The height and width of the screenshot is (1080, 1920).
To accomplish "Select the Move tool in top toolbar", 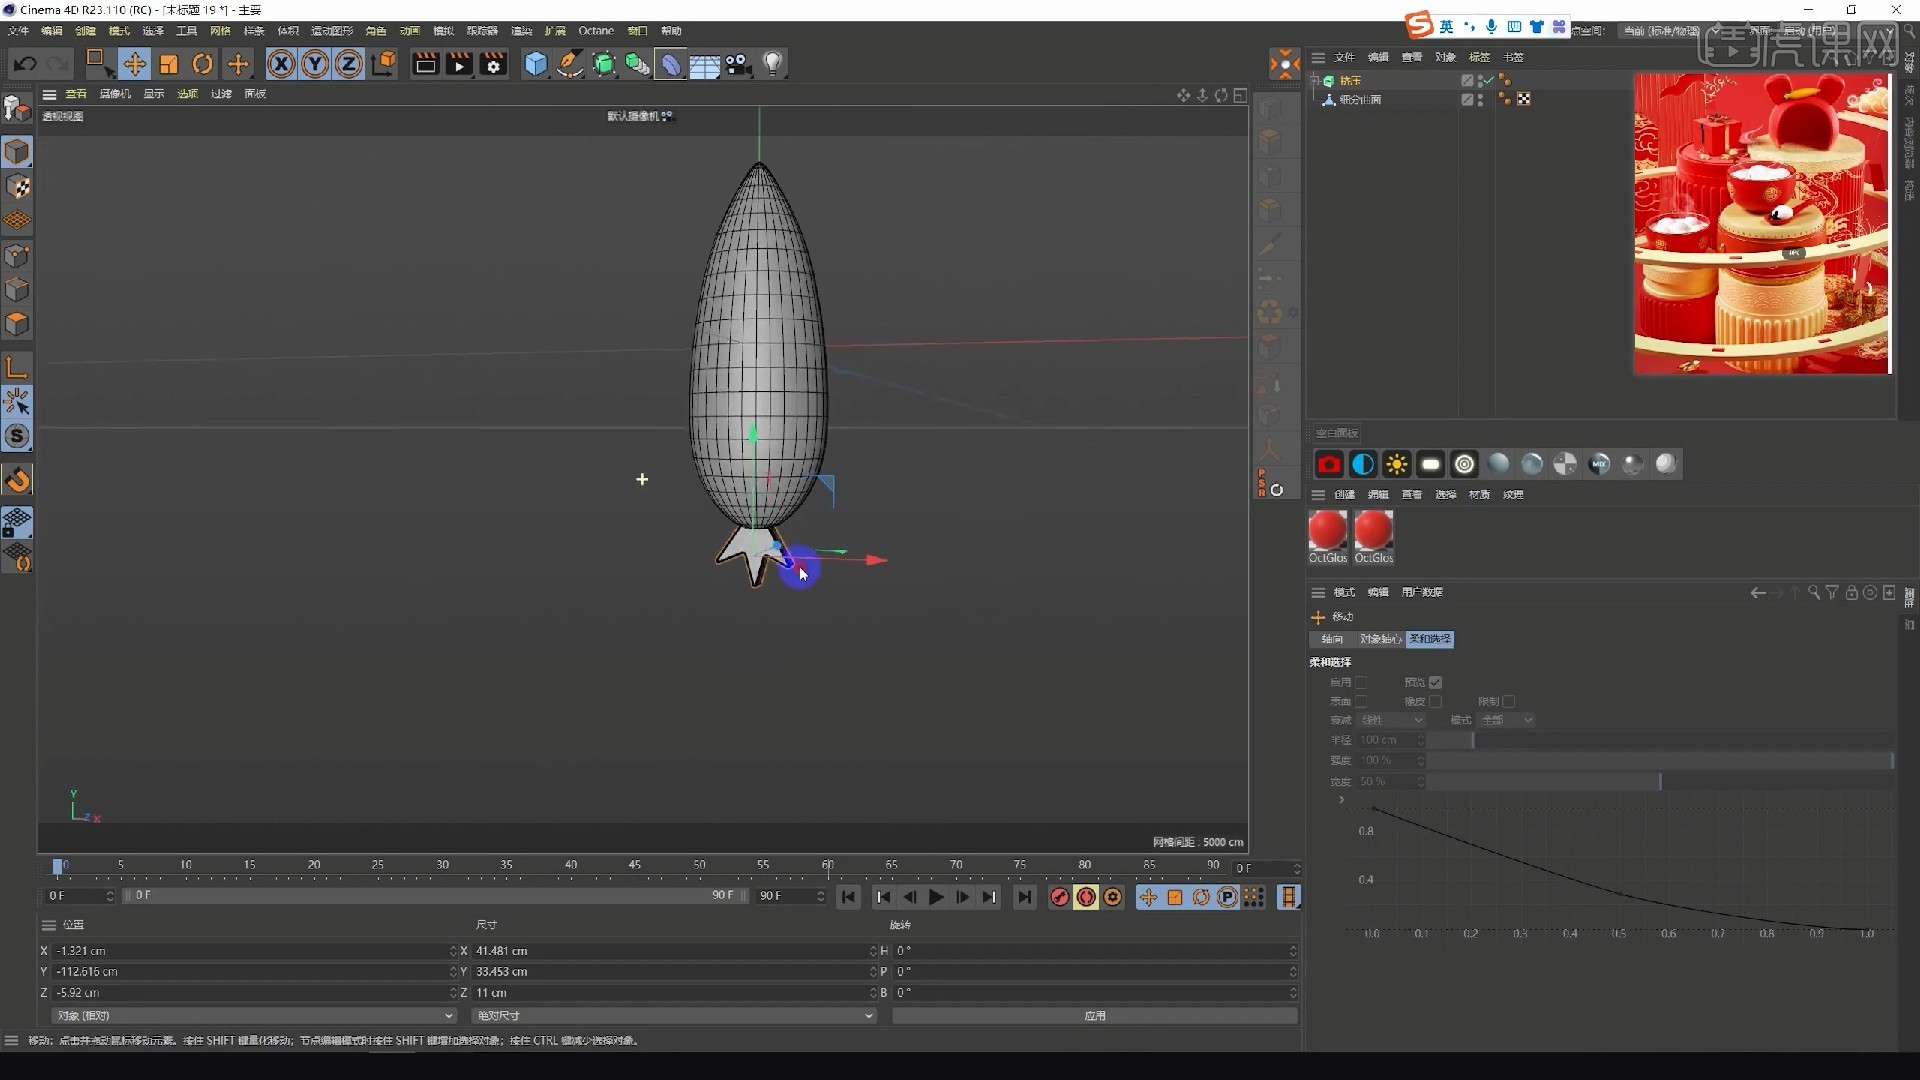I will [x=134, y=64].
